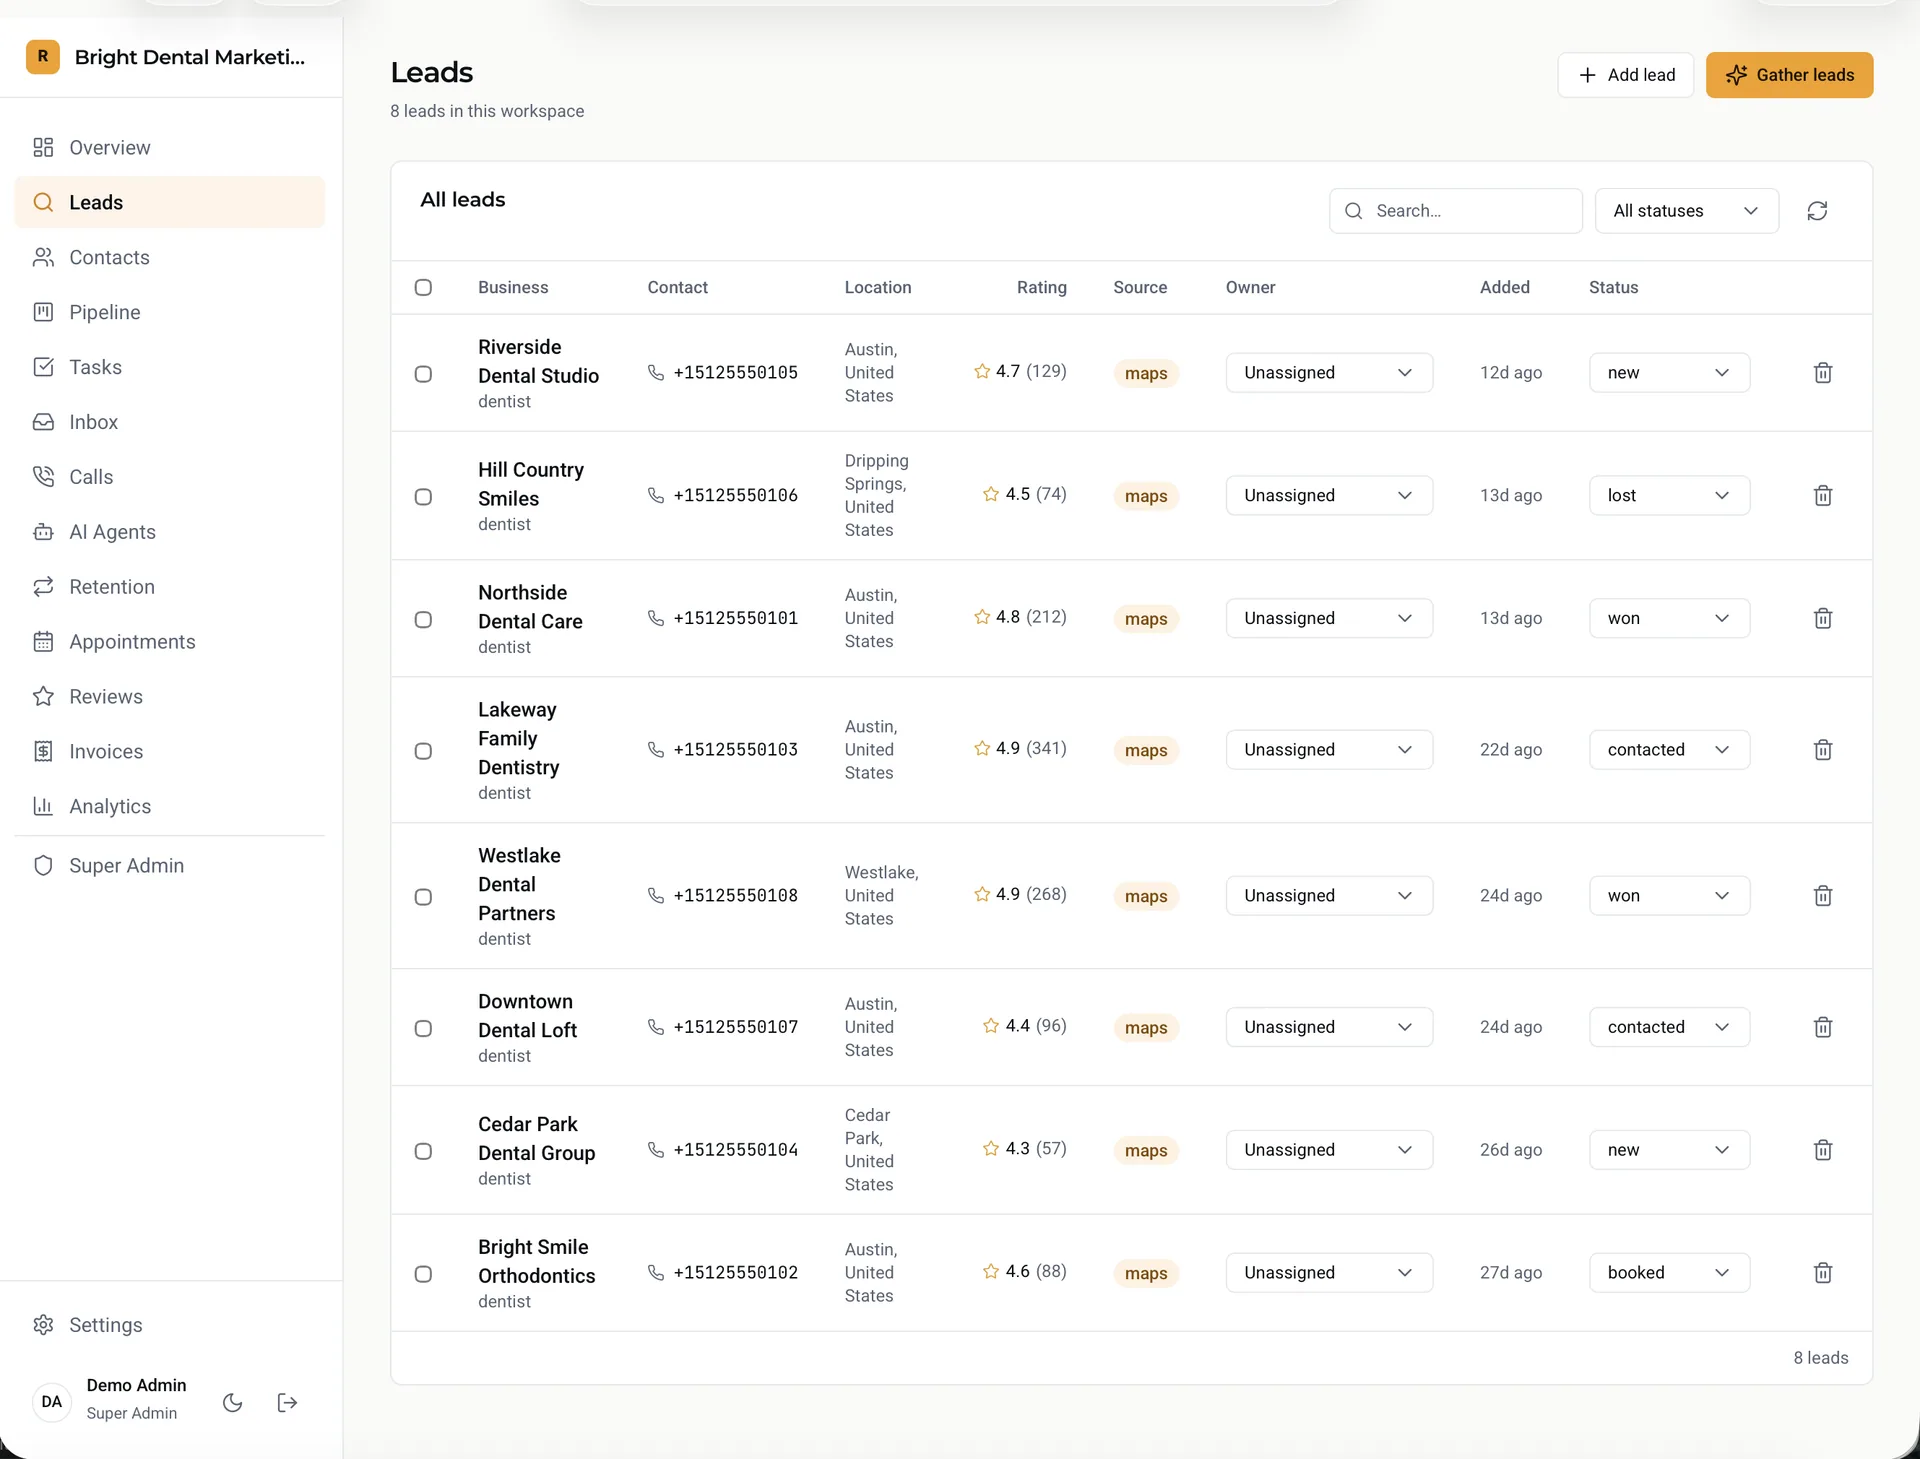The height and width of the screenshot is (1459, 1920).
Task: Open Settings in the sidebar
Action: point(170,1325)
